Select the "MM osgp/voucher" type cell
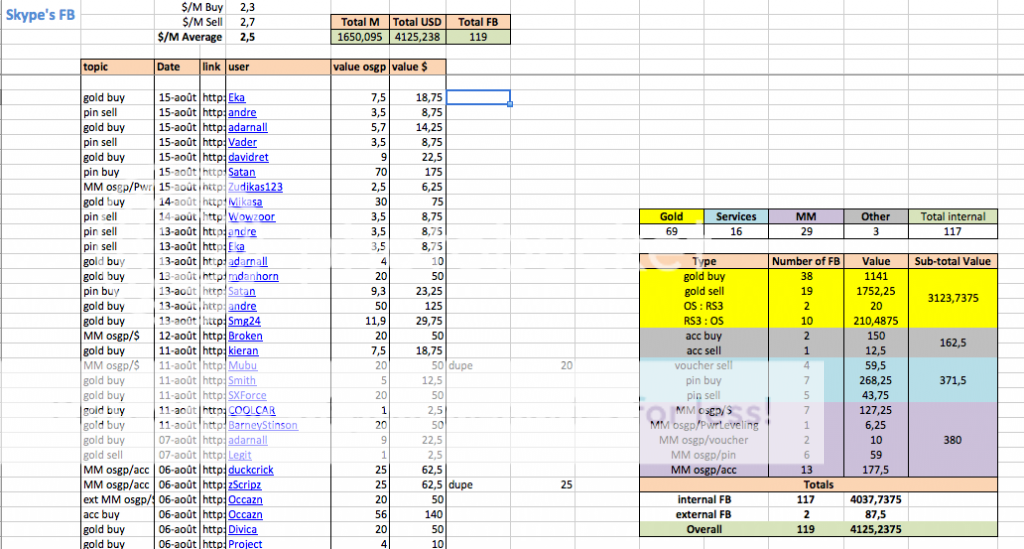Screen dimensions: 1024x549 pos(704,440)
